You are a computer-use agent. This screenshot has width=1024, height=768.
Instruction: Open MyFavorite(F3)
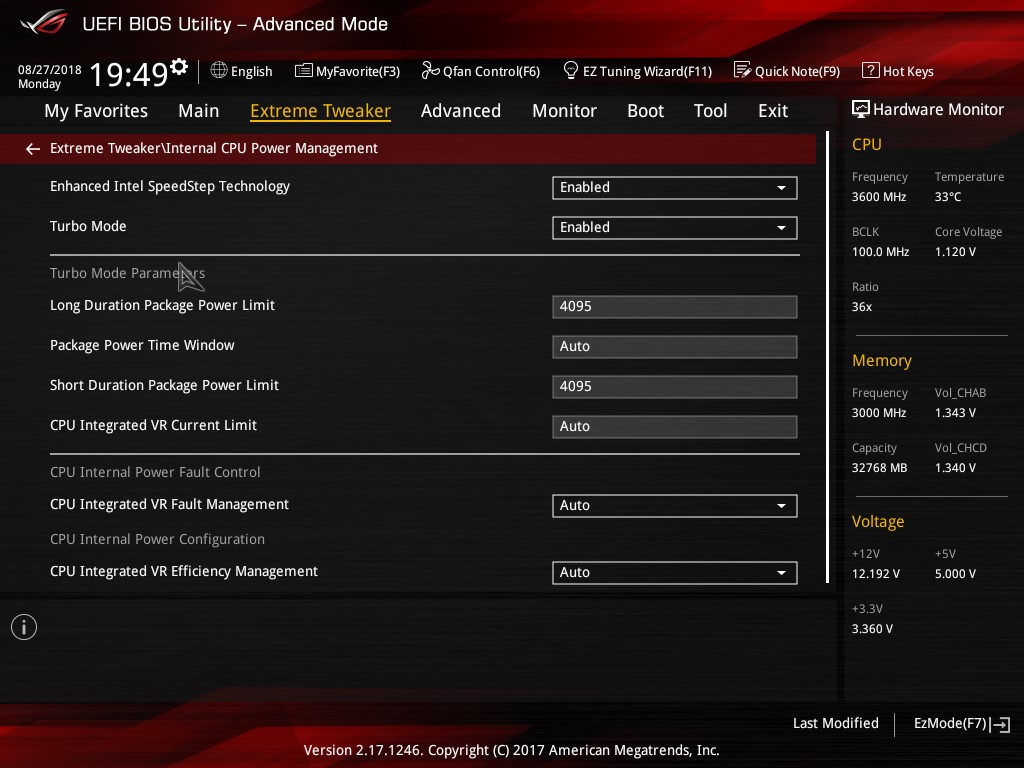[x=347, y=71]
